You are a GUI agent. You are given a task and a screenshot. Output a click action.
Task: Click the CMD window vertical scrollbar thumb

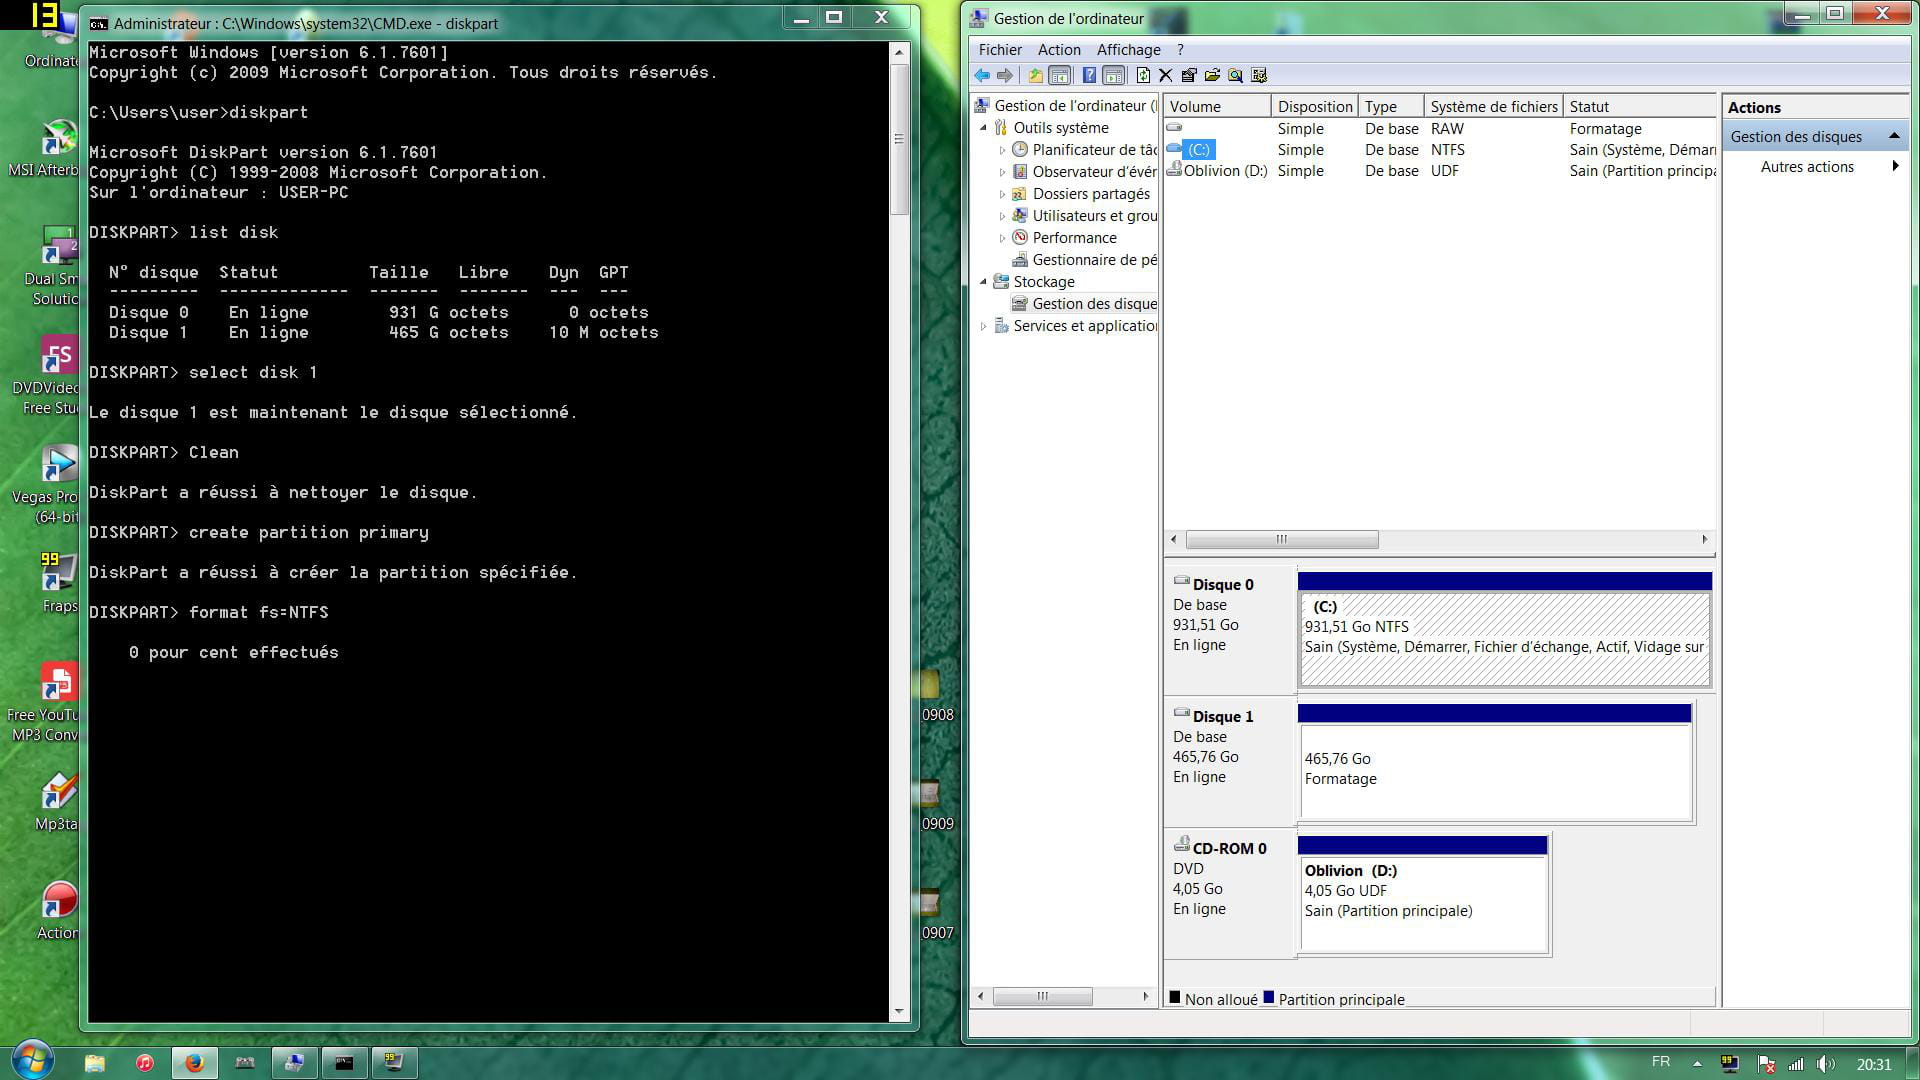[x=899, y=139]
